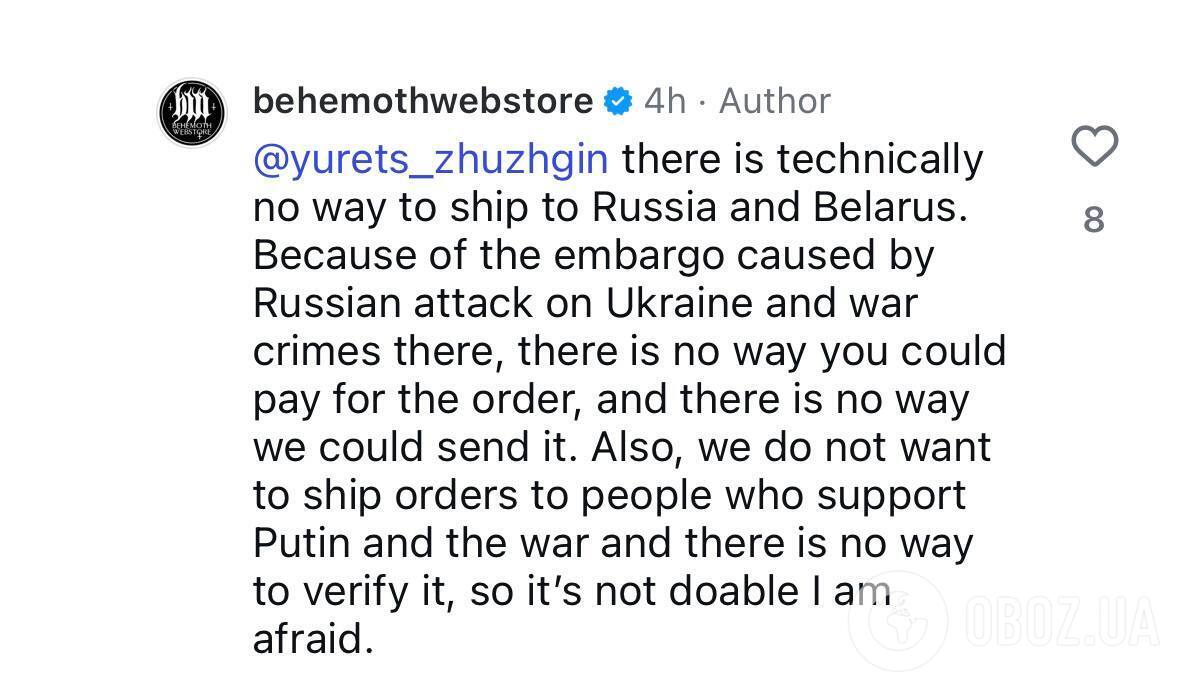Open the behemothwebstore username profile link

click(423, 100)
